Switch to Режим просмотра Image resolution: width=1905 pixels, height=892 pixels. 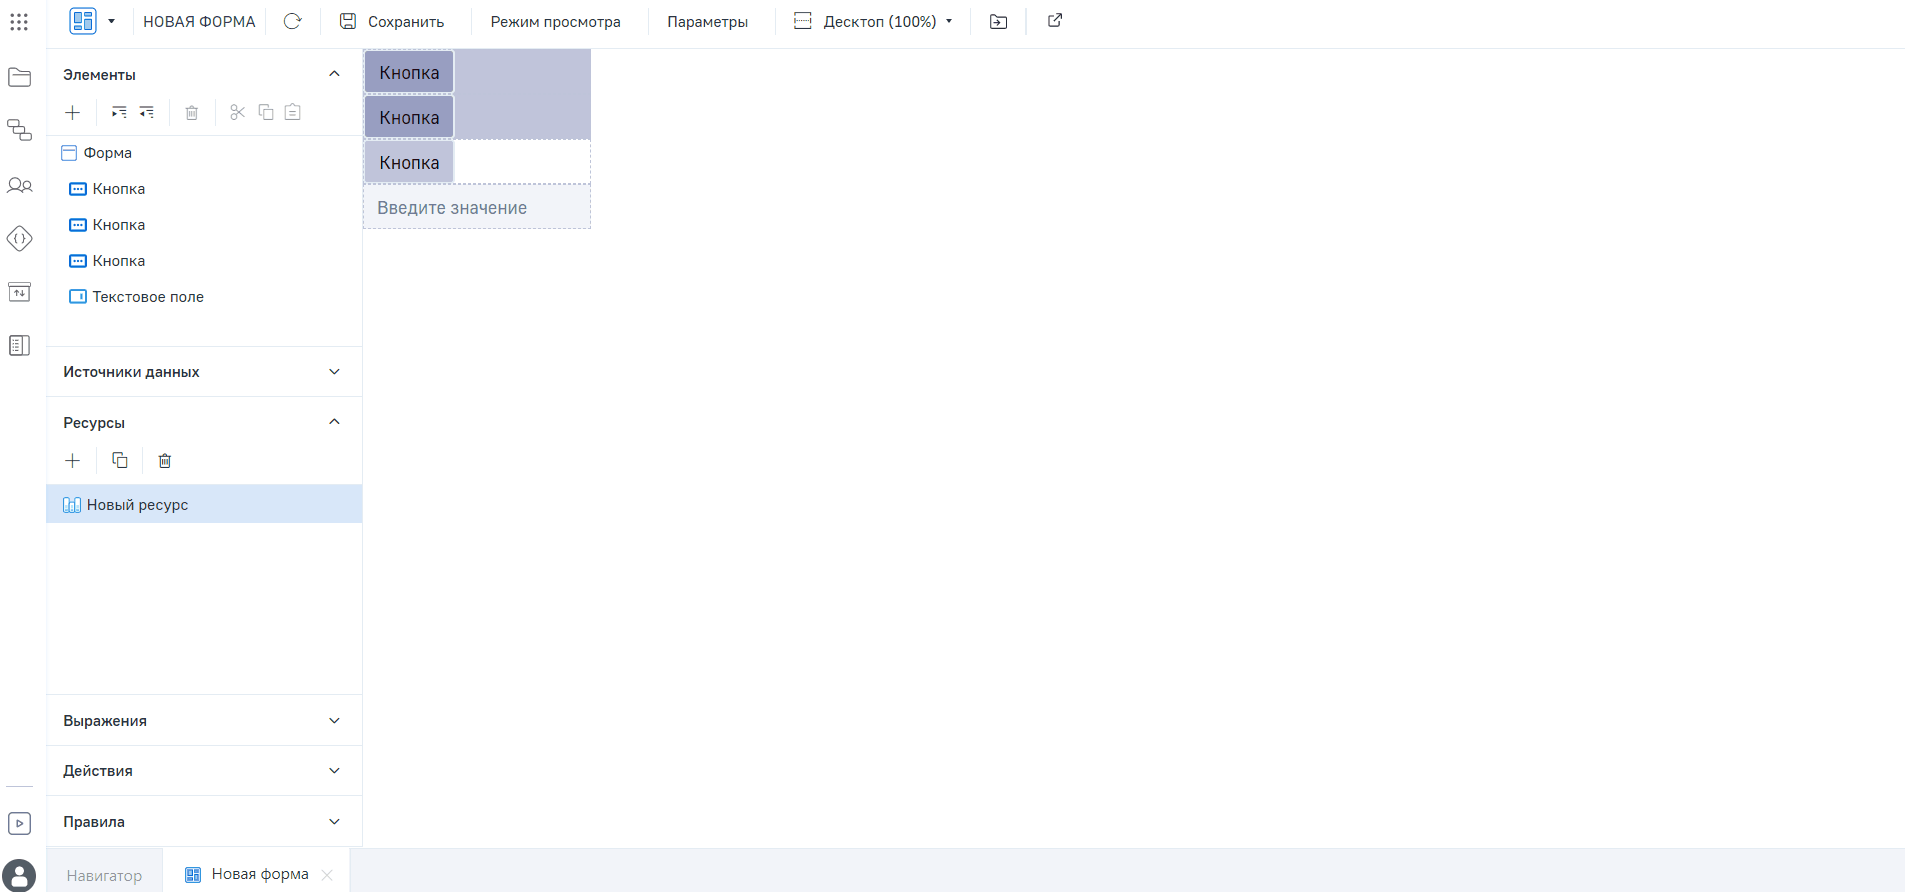(x=555, y=21)
